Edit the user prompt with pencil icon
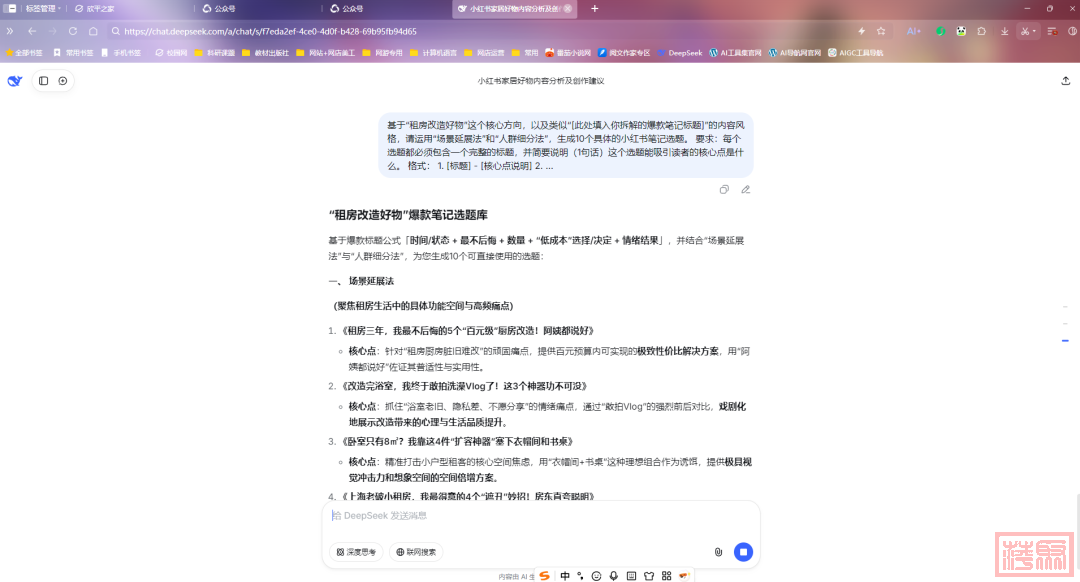This screenshot has width=1080, height=582. click(745, 189)
